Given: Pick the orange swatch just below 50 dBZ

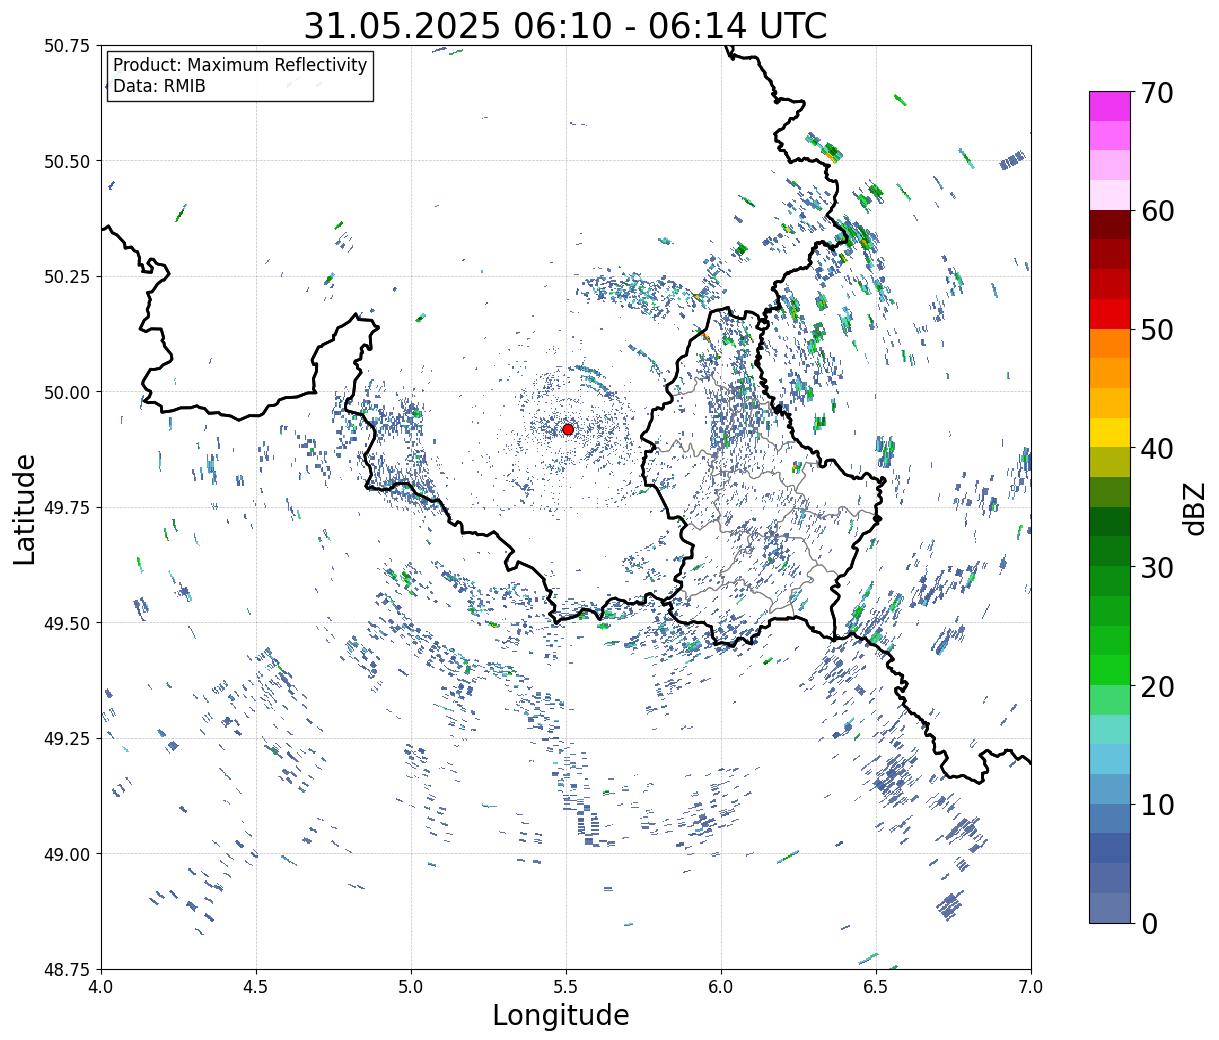Looking at the screenshot, I should click(x=1110, y=343).
